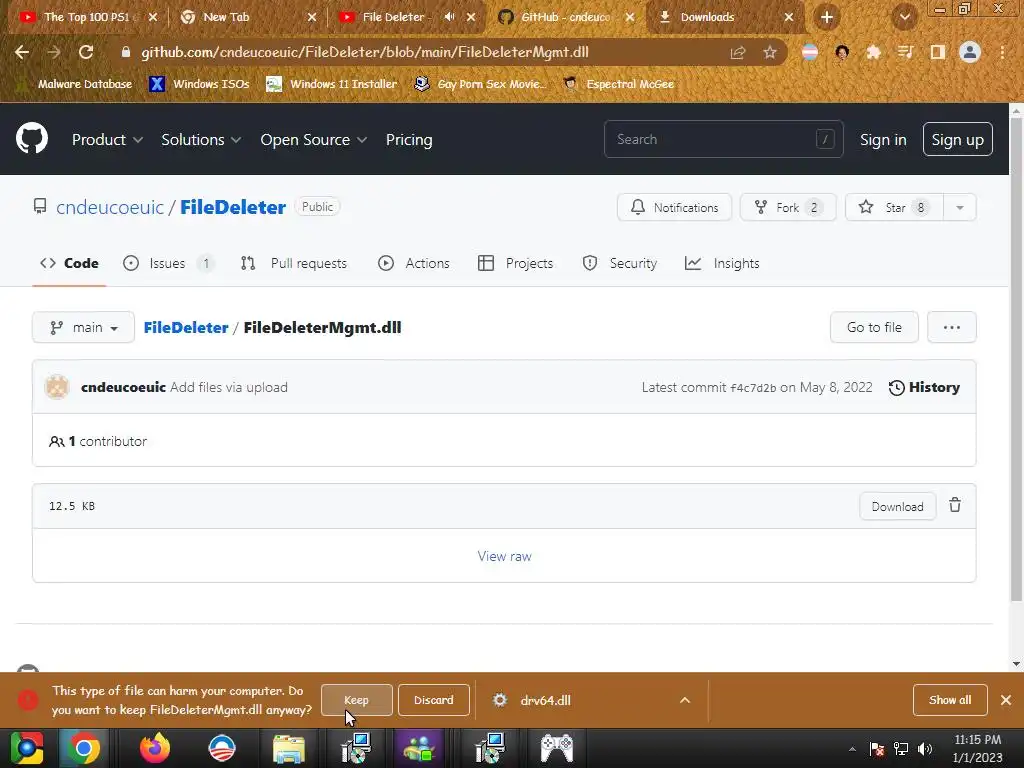Delete file using trash icon
This screenshot has width=1024, height=768.
click(955, 505)
